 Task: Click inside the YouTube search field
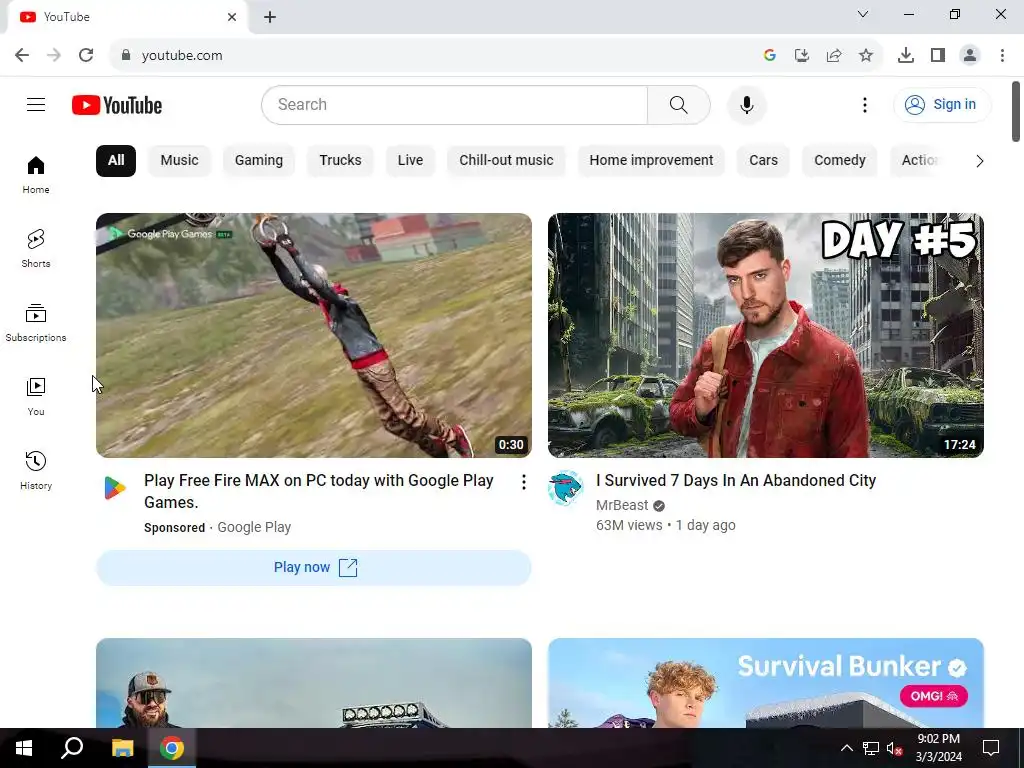(x=455, y=104)
